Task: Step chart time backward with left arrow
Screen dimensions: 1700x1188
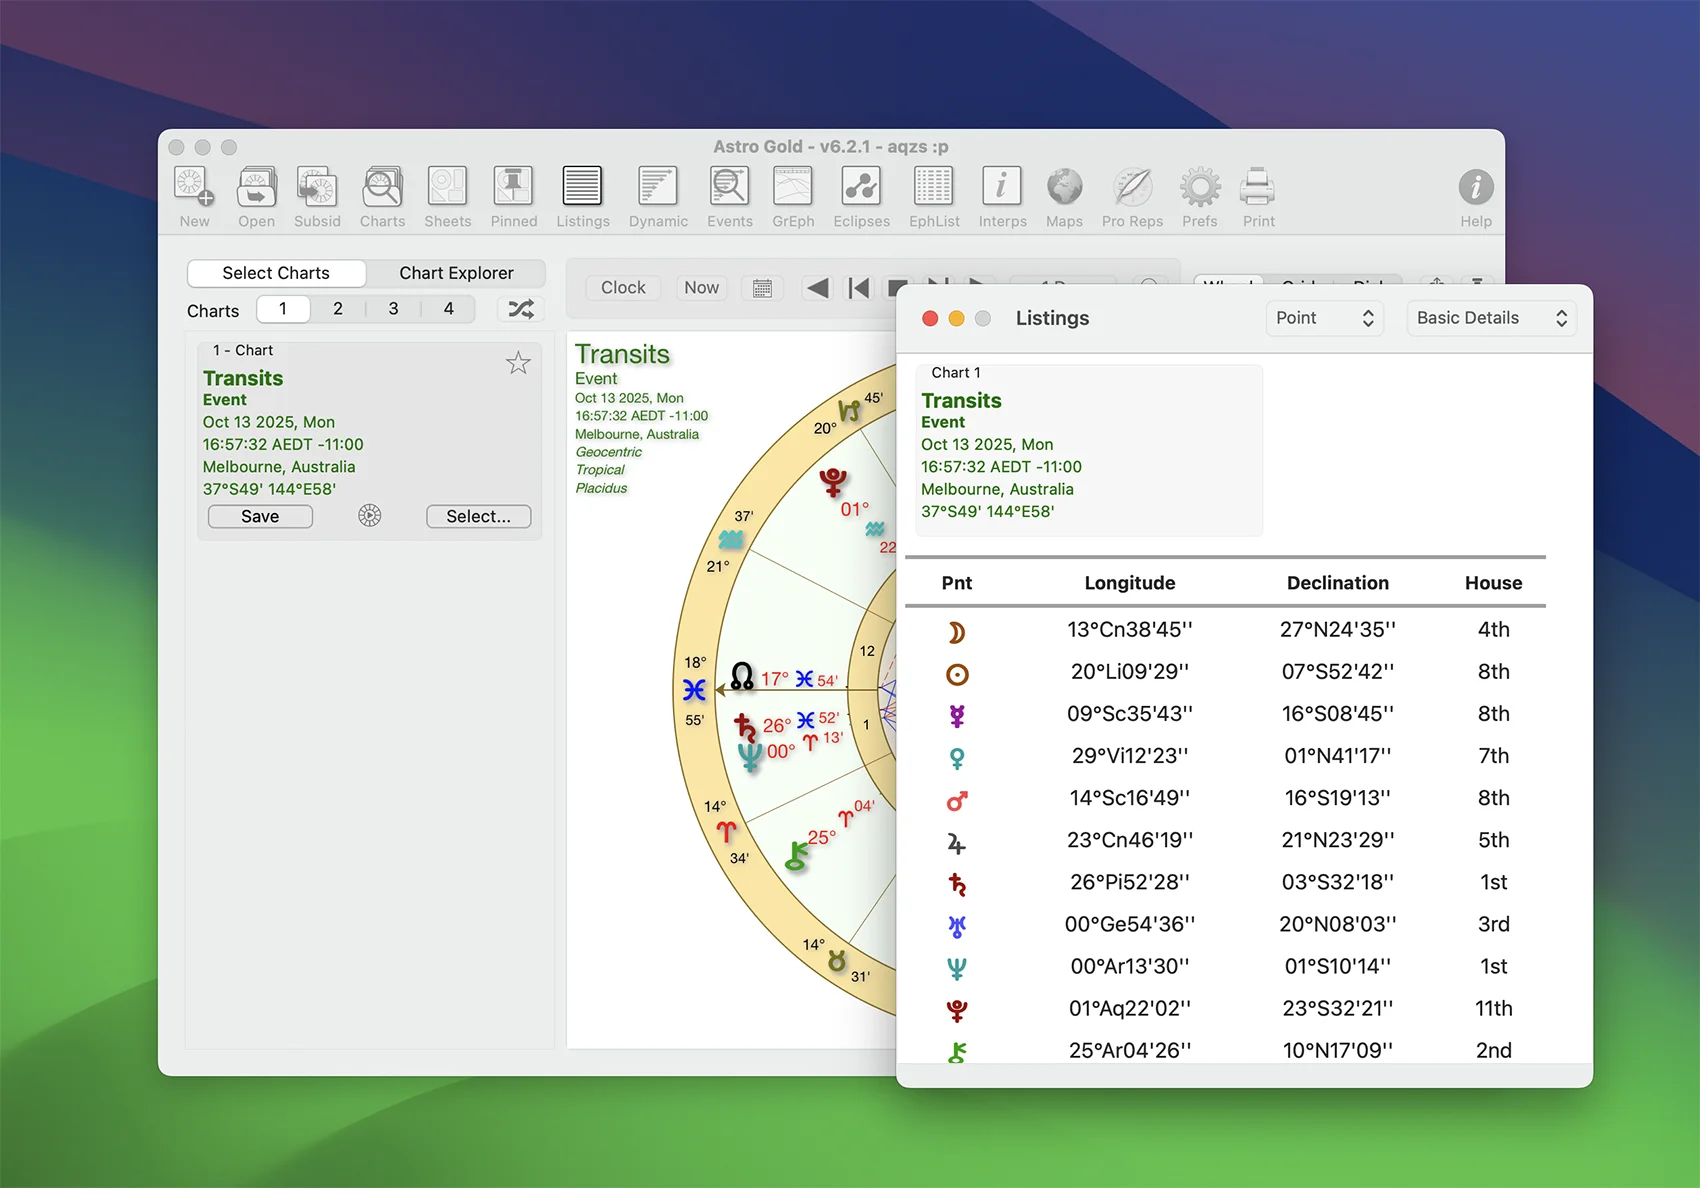Action: pyautogui.click(x=818, y=288)
